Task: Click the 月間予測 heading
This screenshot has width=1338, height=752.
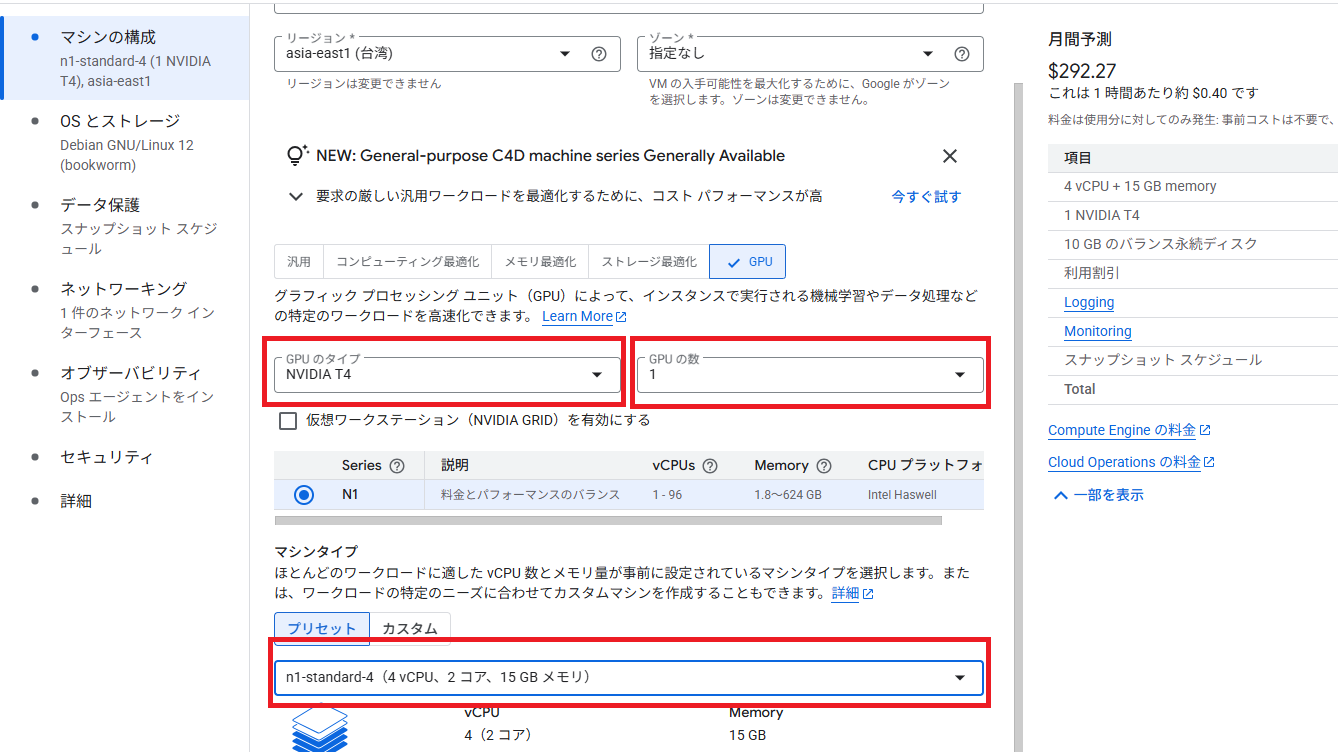Action: coord(1079,40)
